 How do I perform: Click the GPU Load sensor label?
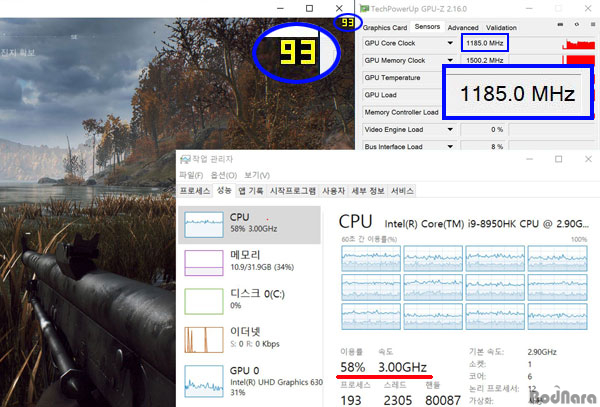pyautogui.click(x=380, y=95)
